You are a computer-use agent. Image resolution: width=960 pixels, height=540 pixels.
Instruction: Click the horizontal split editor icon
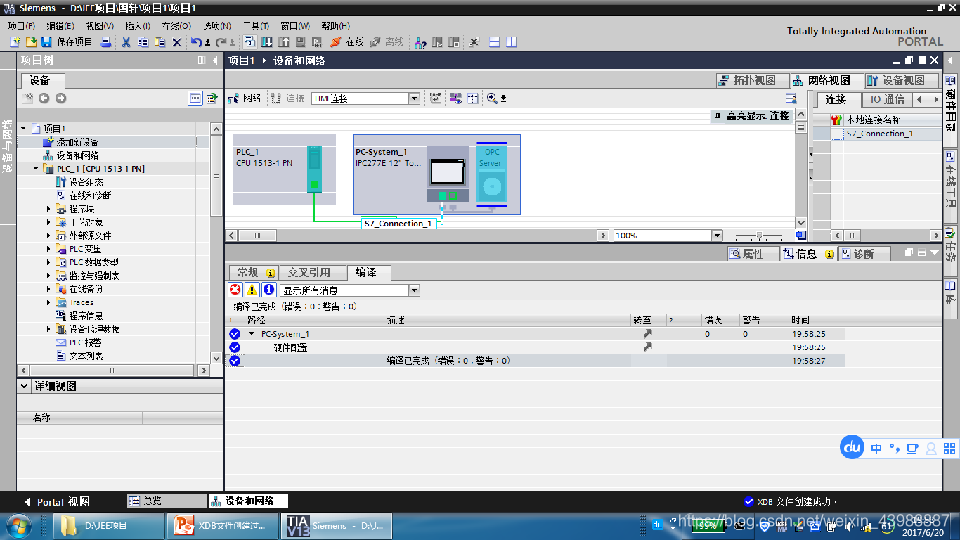[495, 42]
